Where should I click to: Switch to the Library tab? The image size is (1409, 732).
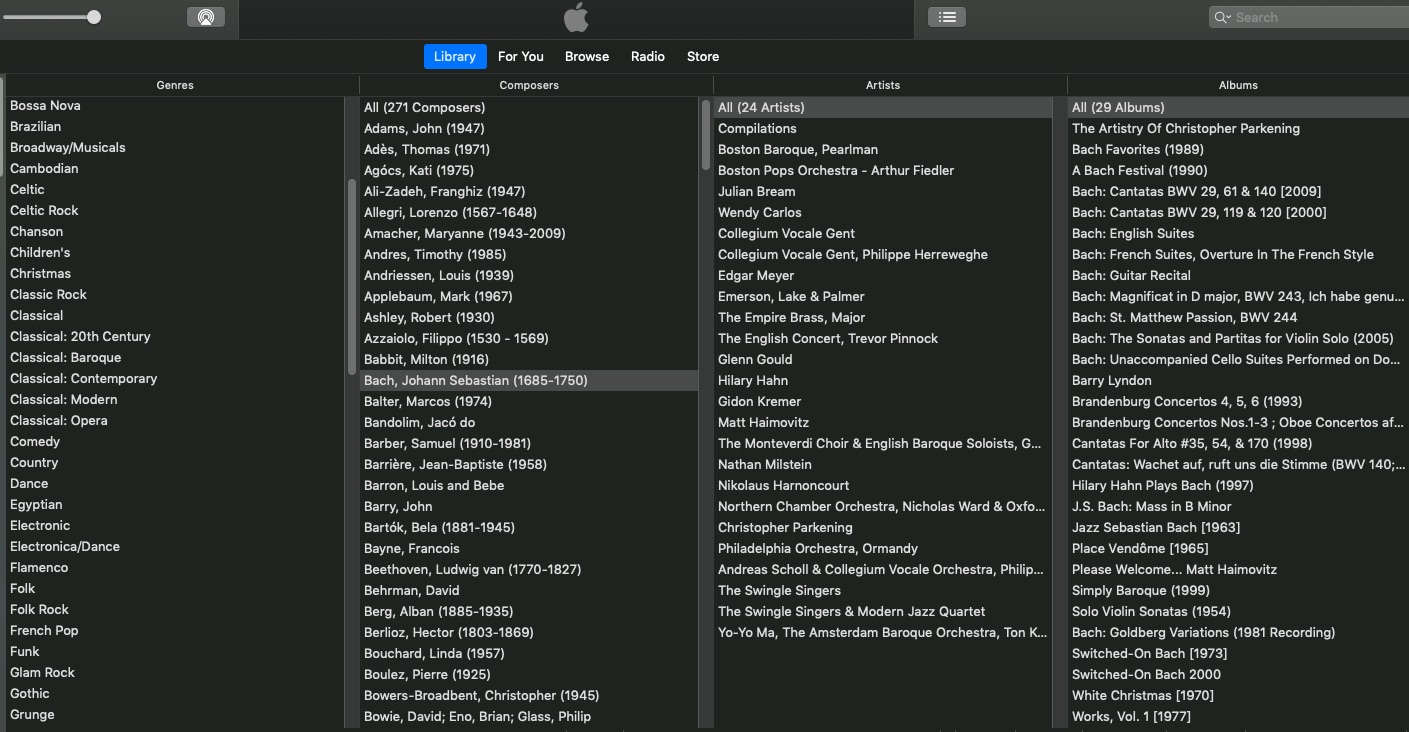[x=455, y=56]
